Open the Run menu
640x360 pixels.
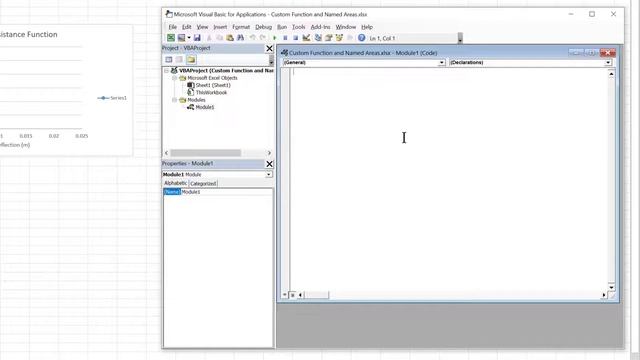pyautogui.click(x=282, y=27)
